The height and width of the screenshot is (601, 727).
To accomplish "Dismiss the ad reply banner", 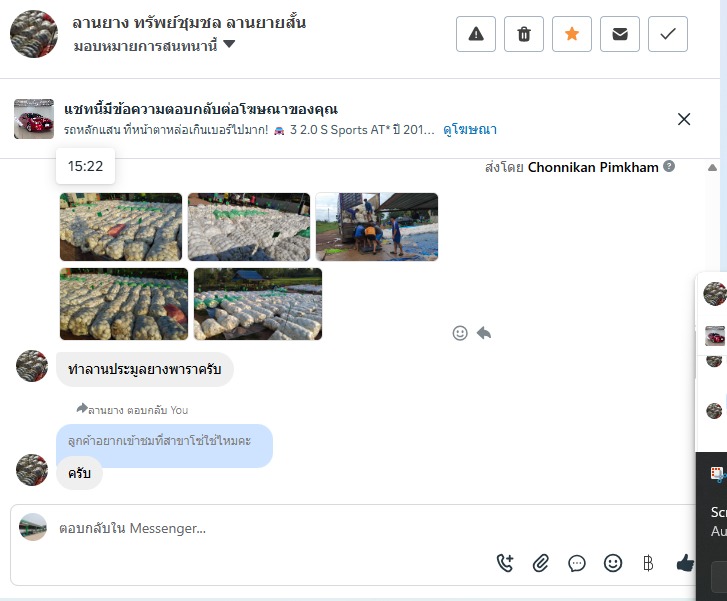I will (684, 119).
